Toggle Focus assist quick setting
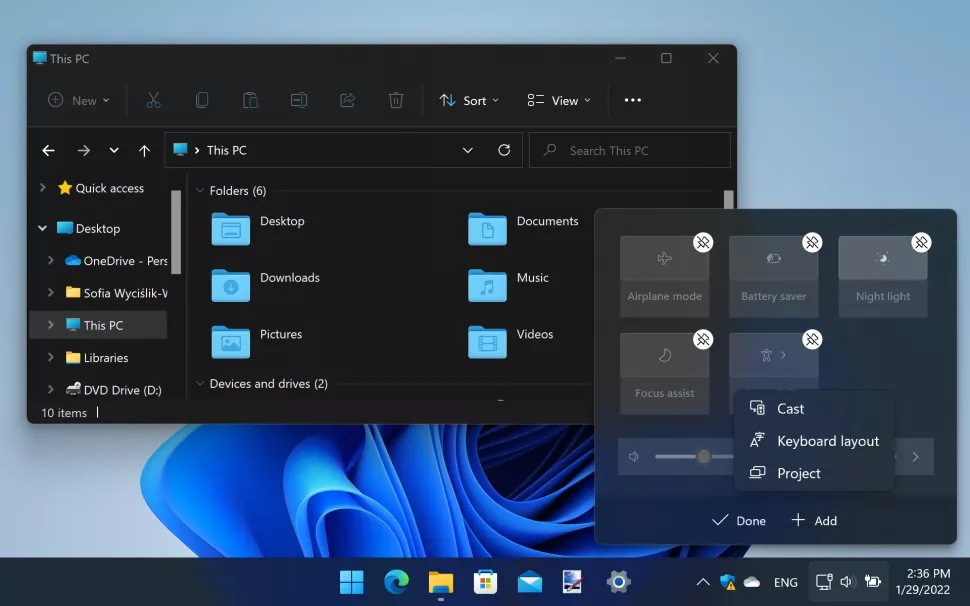 664,356
